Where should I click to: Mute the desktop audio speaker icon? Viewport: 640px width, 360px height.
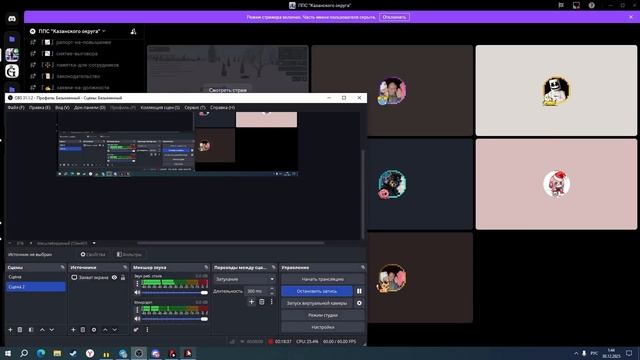pyautogui.click(x=138, y=293)
